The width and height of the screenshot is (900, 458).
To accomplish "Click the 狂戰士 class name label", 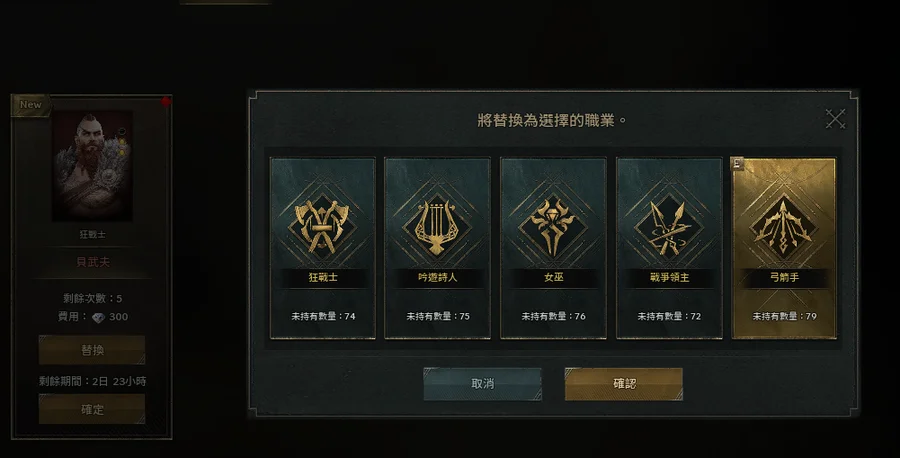I will pos(323,277).
